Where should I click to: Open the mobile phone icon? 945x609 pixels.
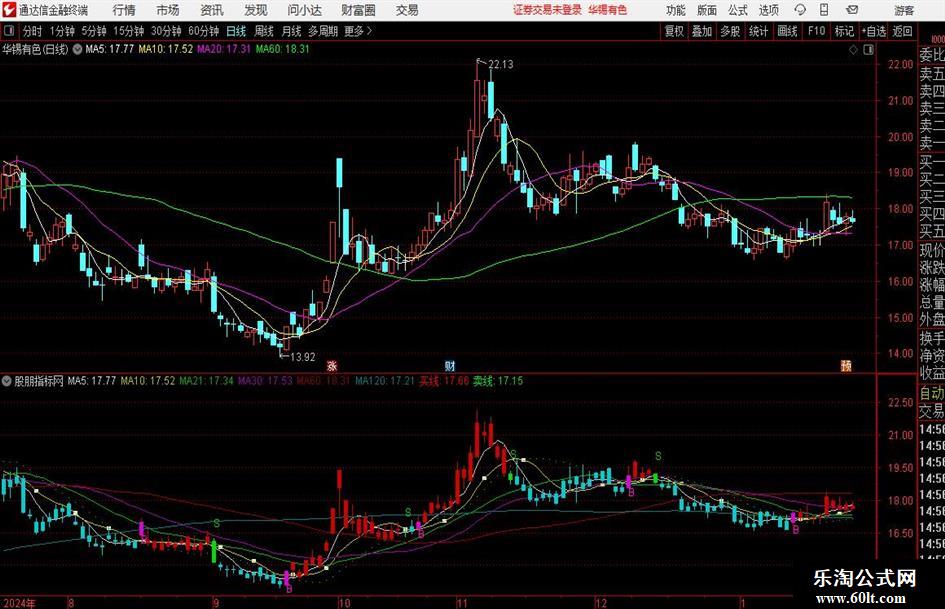click(x=824, y=10)
